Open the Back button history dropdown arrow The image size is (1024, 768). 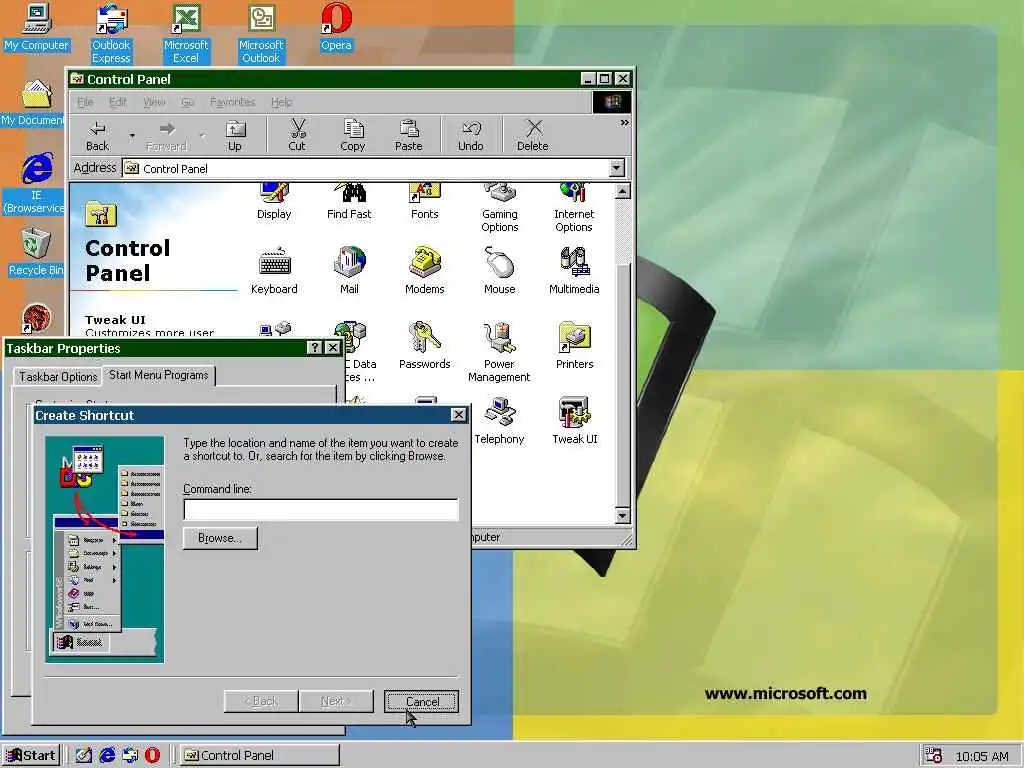click(x=132, y=136)
